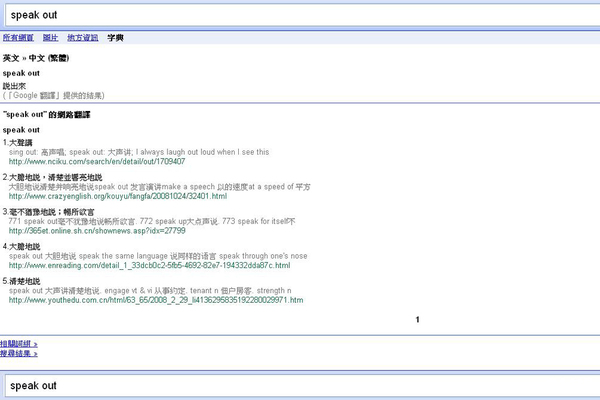Screen dimensions: 600x400
Task: Click snippet mentioning "engage vt & vi"
Action: point(150,291)
